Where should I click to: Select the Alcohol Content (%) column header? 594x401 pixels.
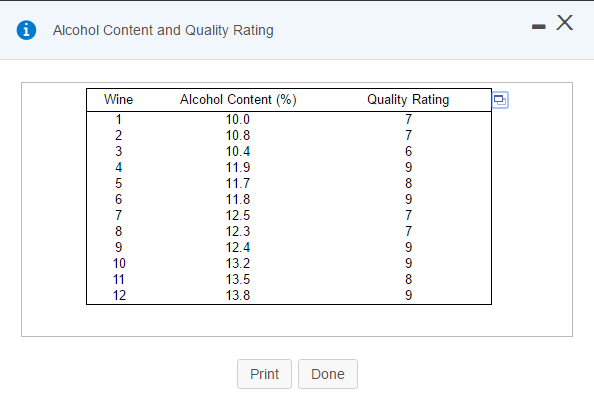238,100
